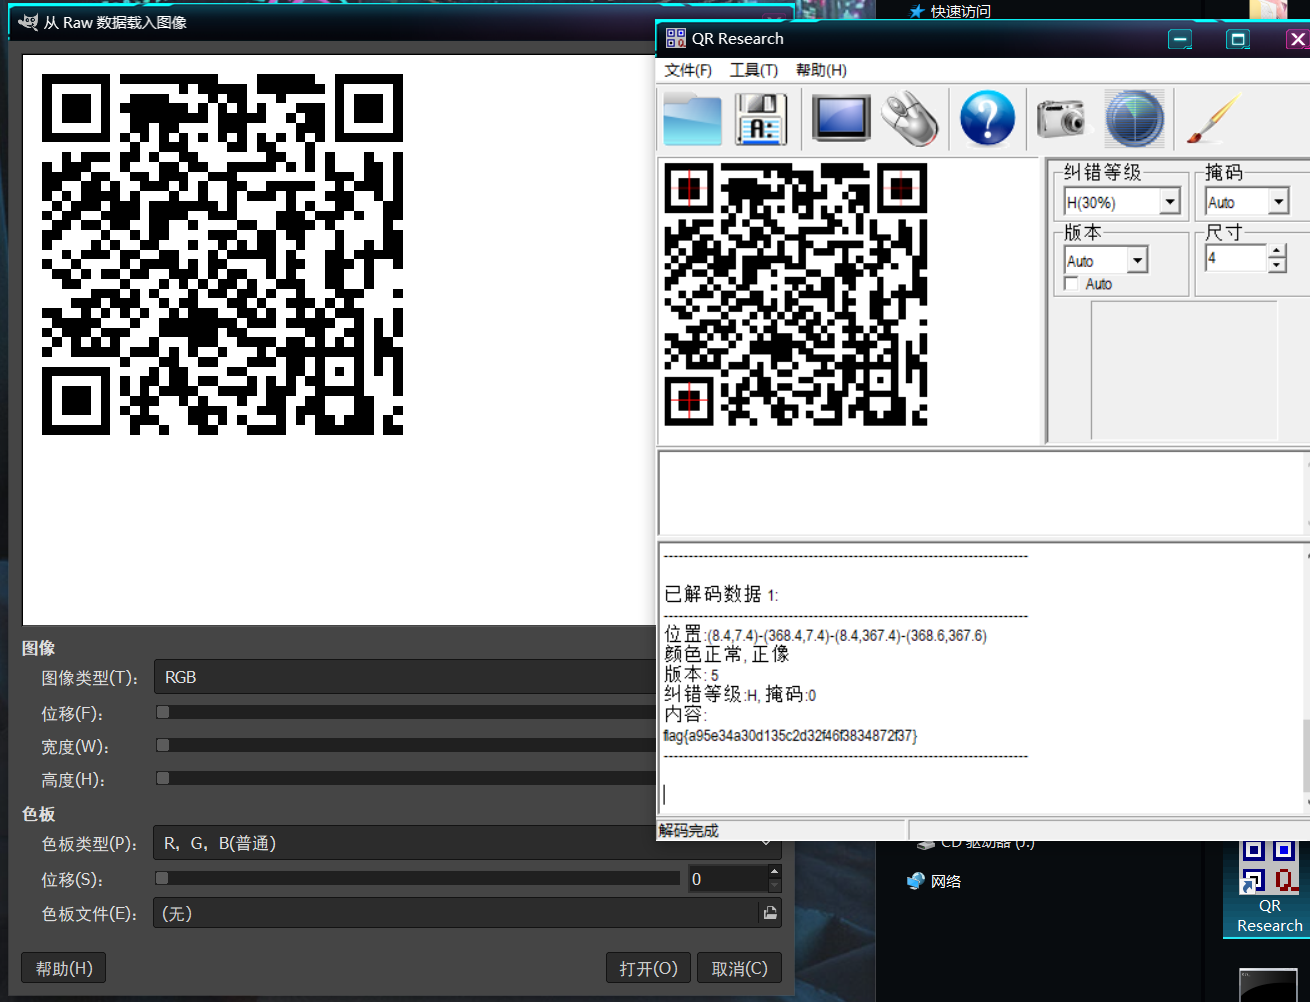The width and height of the screenshot is (1310, 1002).
Task: Click the 取消(C) button
Action: tap(739, 968)
